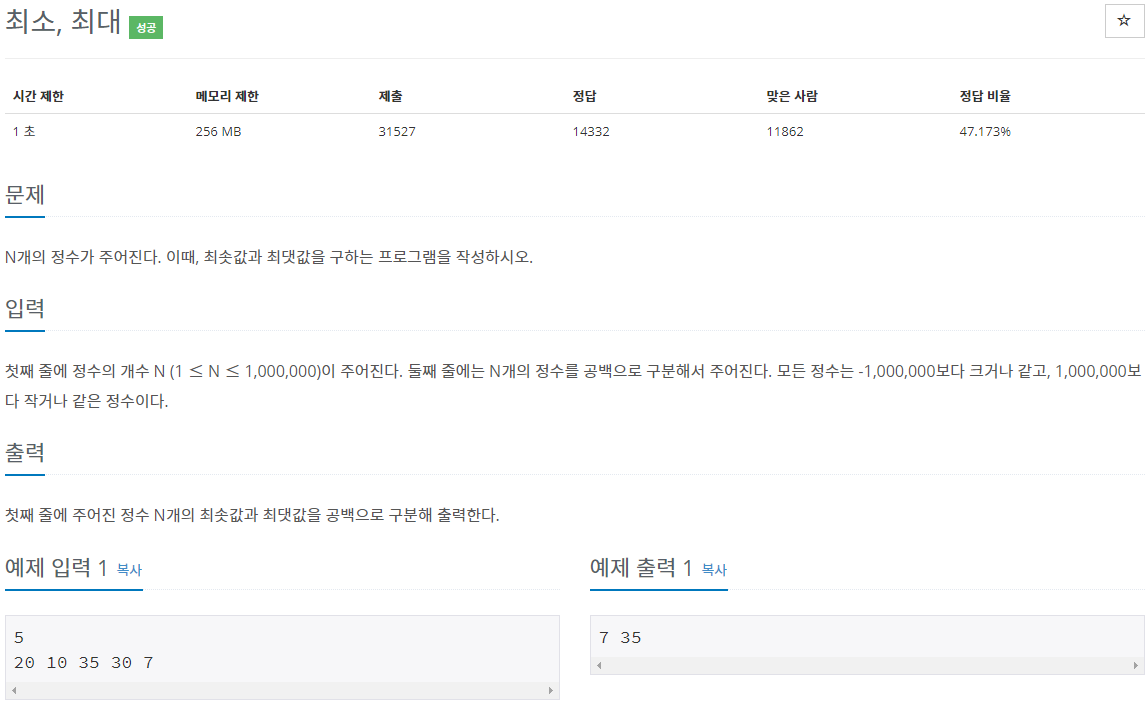Click the 입력 section heading

25,308
